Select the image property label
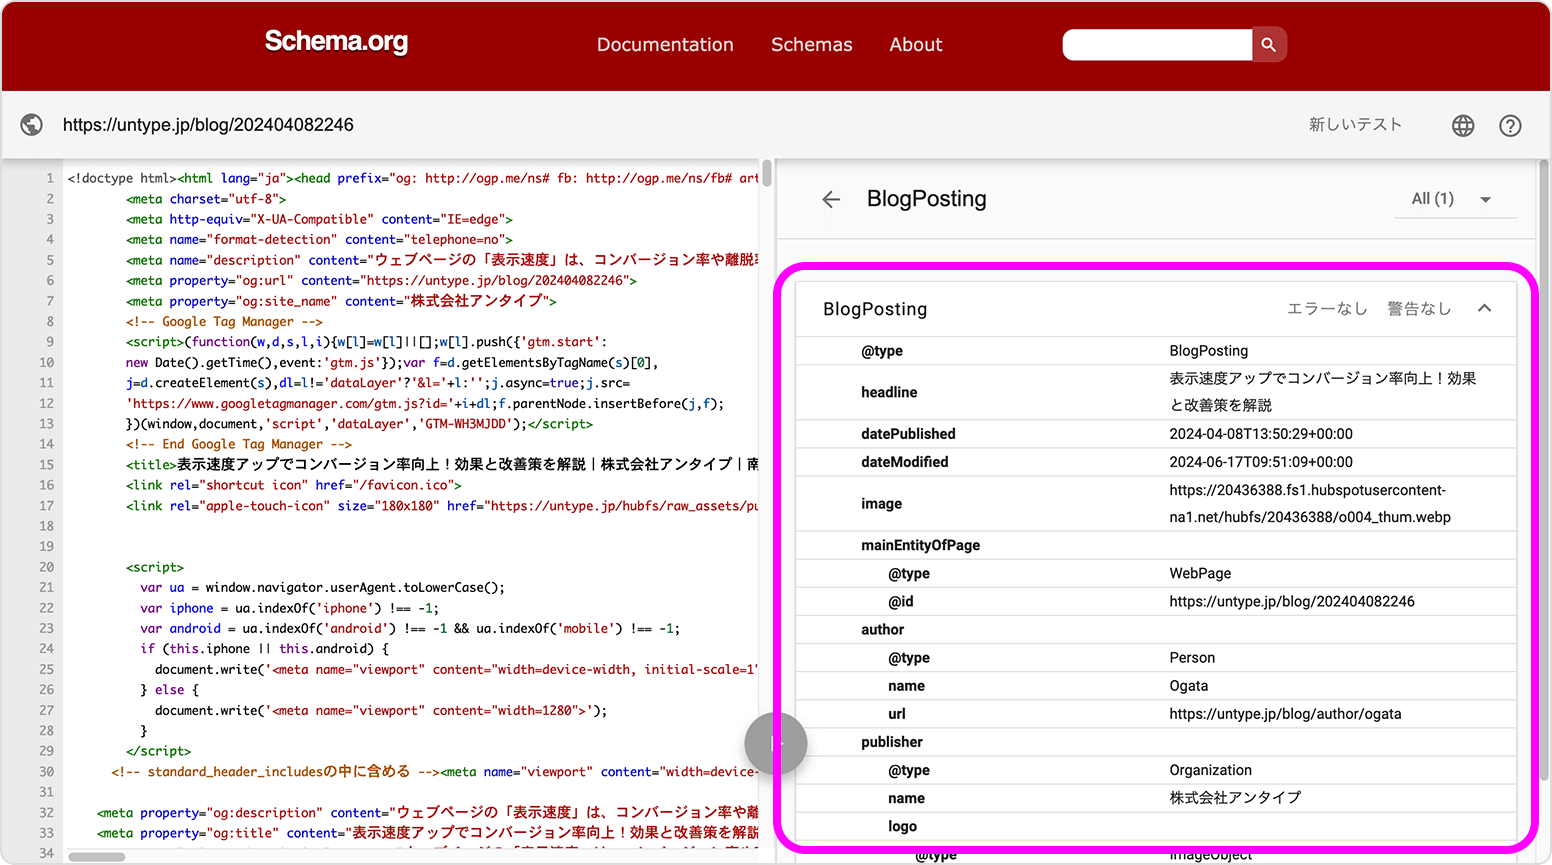 click(881, 504)
